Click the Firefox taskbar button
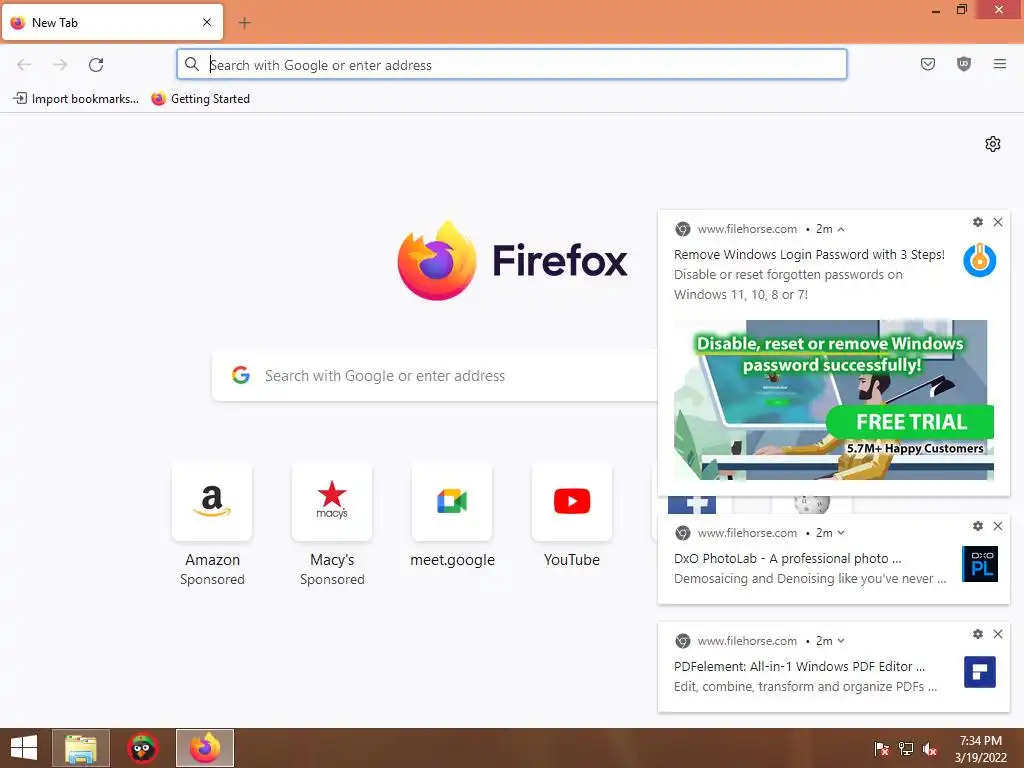1024x768 pixels. [x=205, y=748]
